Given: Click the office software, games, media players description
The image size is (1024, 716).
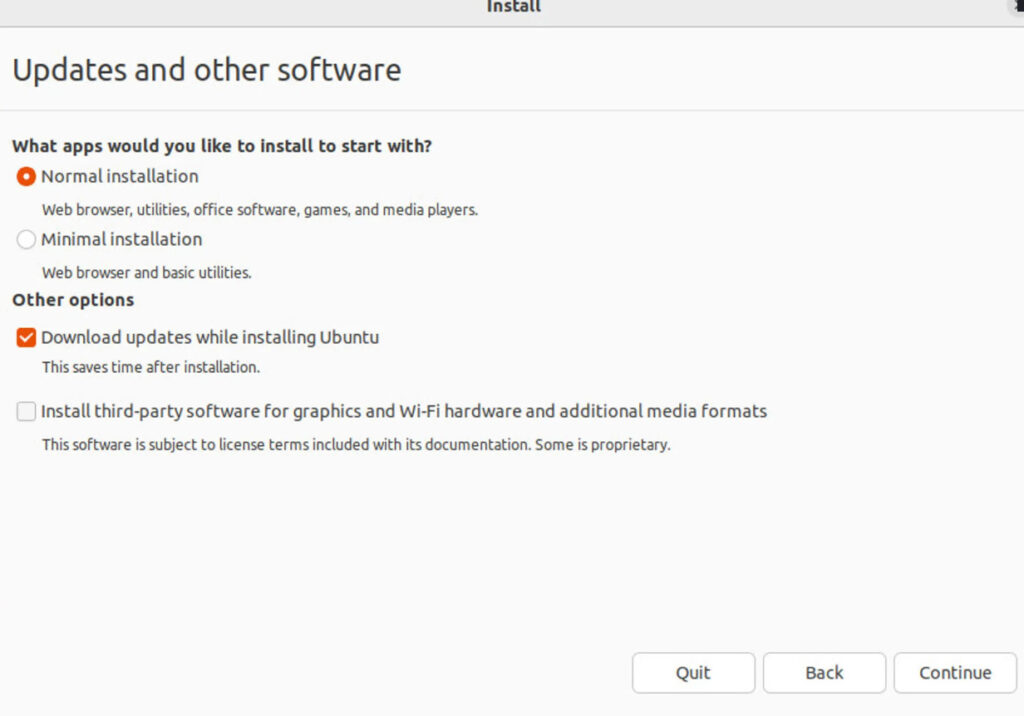Looking at the screenshot, I should [260, 210].
